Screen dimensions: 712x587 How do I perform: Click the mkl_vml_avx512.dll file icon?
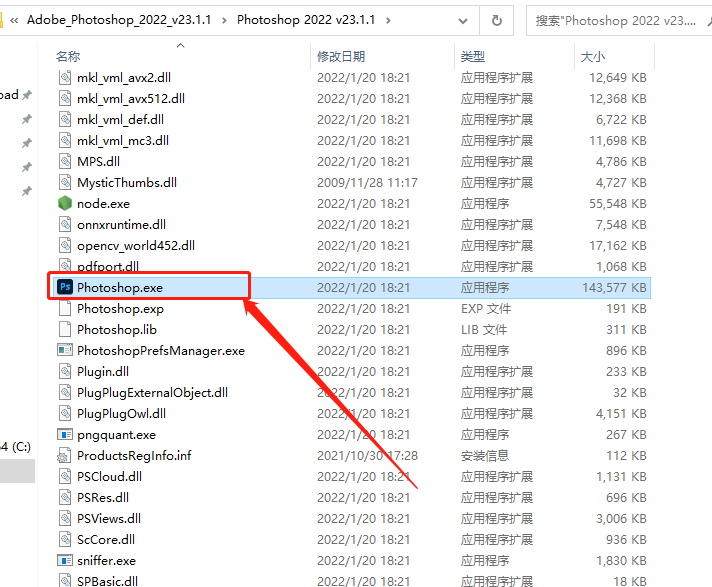[x=65, y=98]
